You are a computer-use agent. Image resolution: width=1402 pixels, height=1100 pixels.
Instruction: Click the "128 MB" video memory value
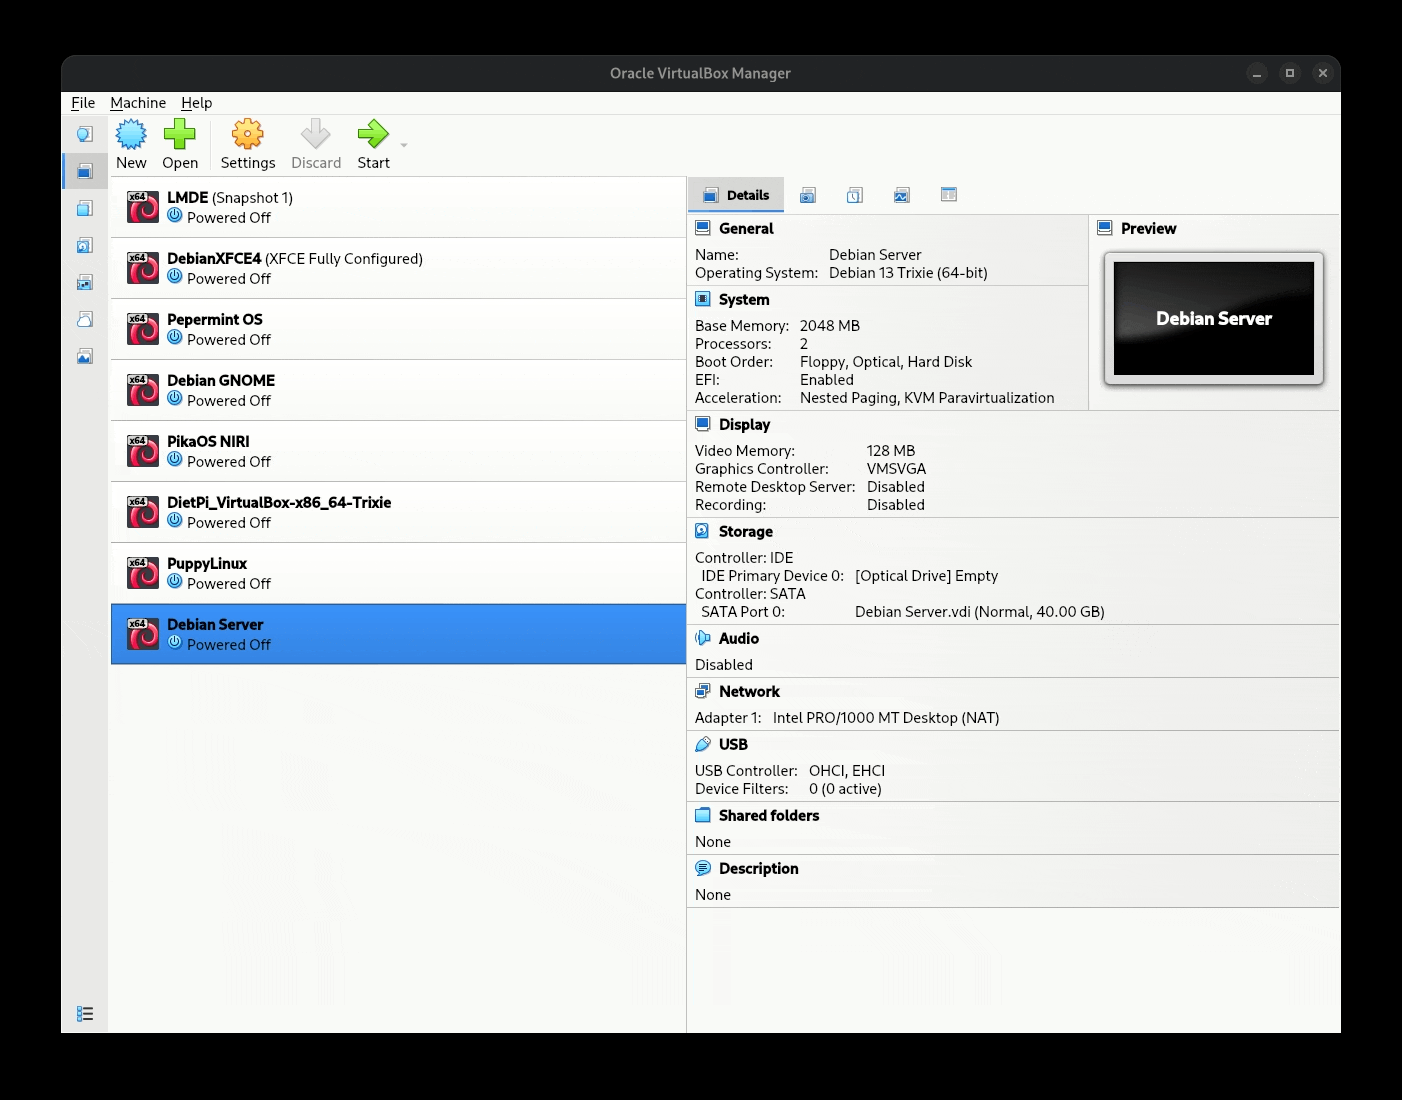pos(891,451)
